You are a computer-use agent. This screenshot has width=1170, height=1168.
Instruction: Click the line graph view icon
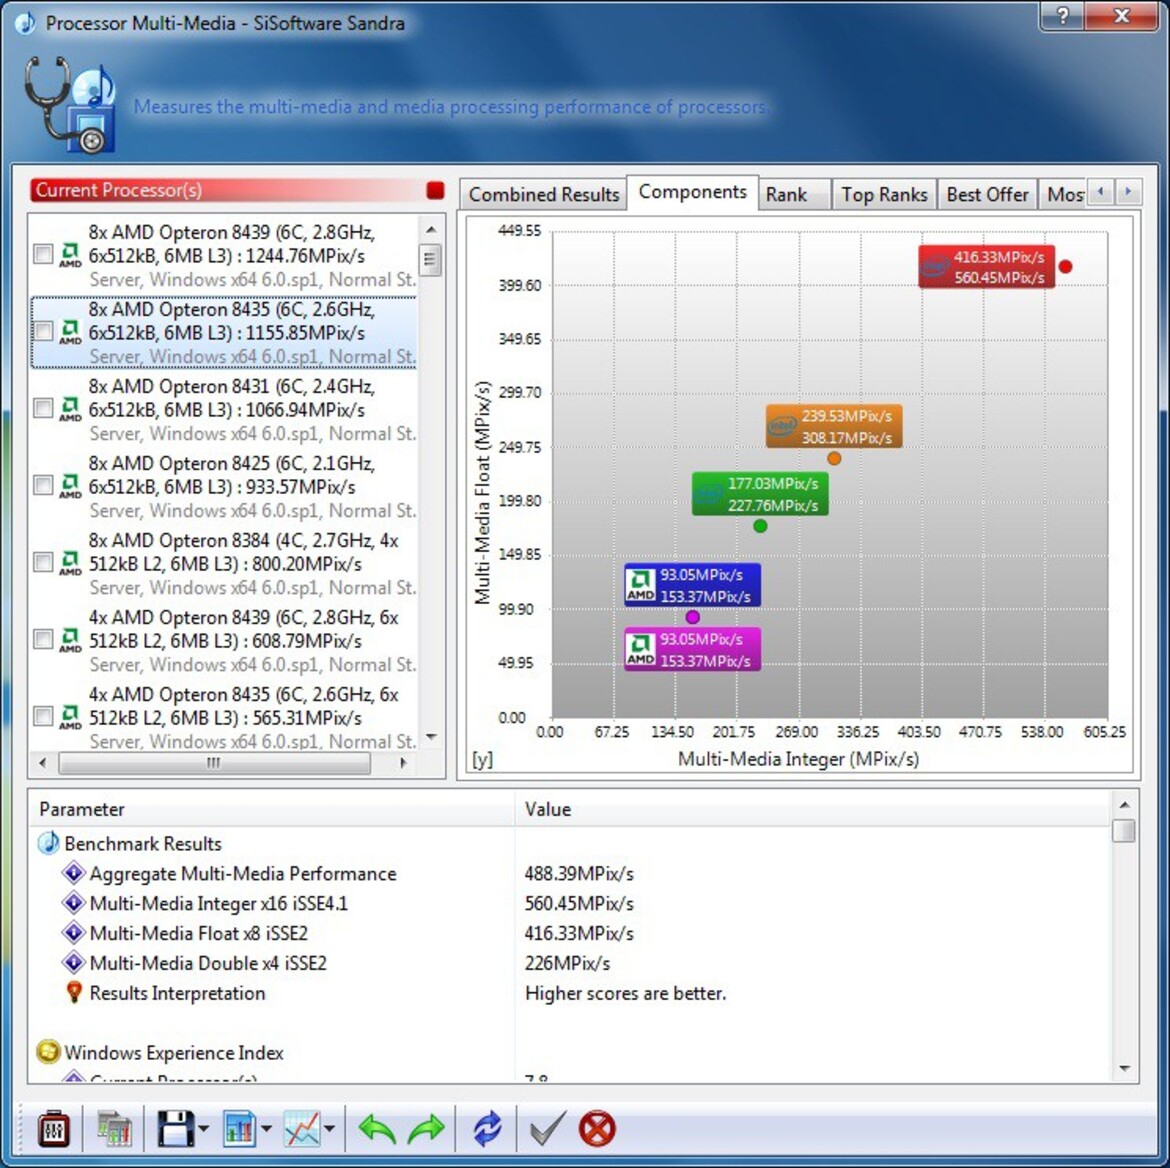(301, 1128)
